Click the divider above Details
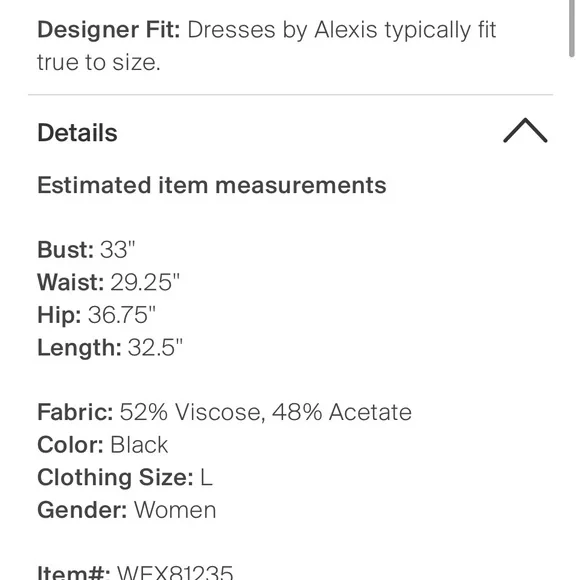The width and height of the screenshot is (580, 580). (290, 95)
